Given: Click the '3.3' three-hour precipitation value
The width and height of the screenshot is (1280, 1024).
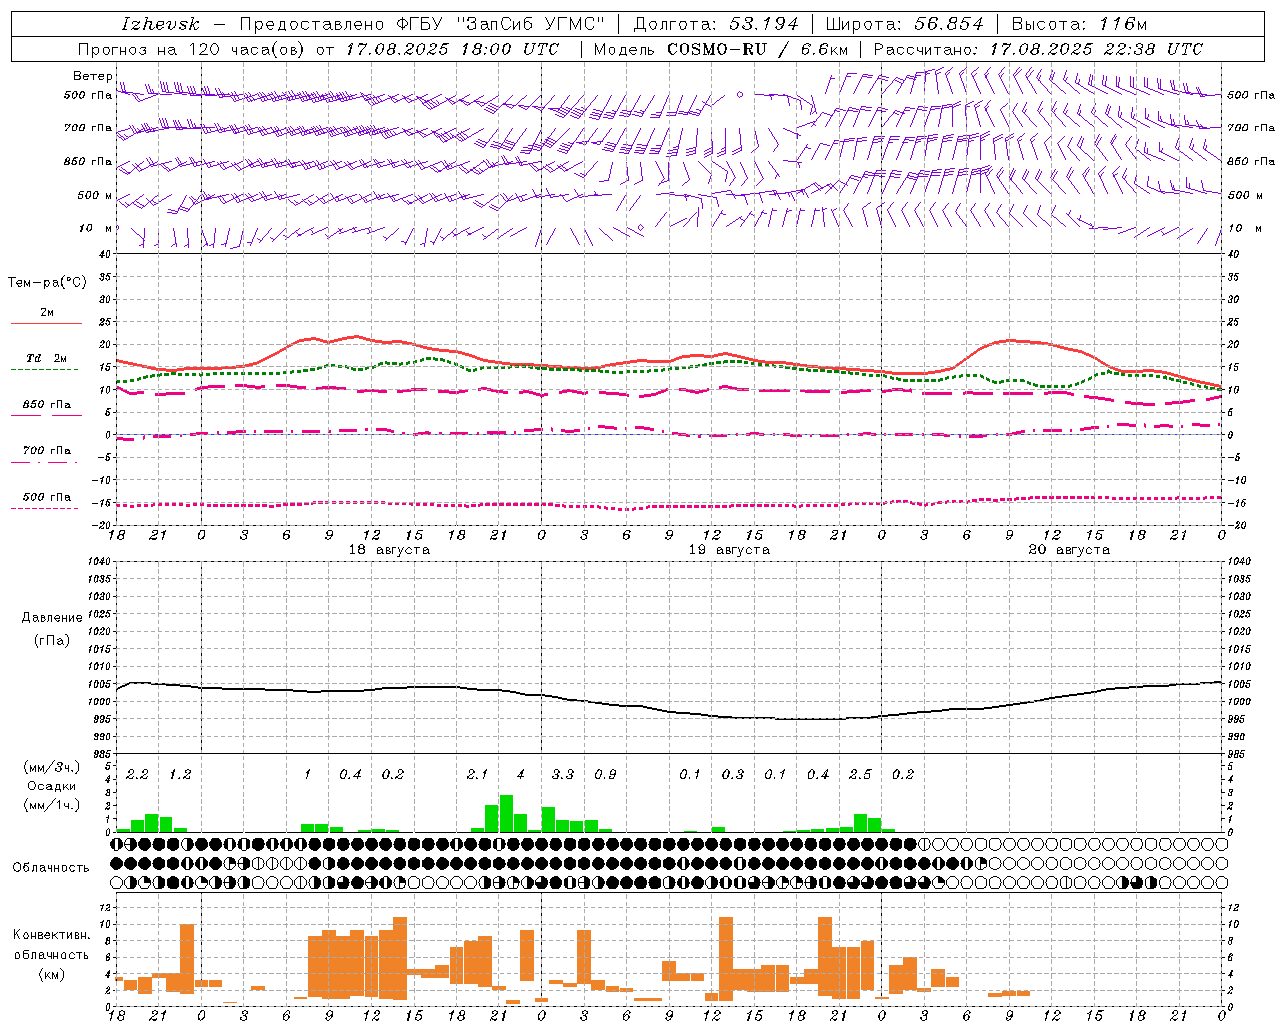Looking at the screenshot, I should pos(563,774).
